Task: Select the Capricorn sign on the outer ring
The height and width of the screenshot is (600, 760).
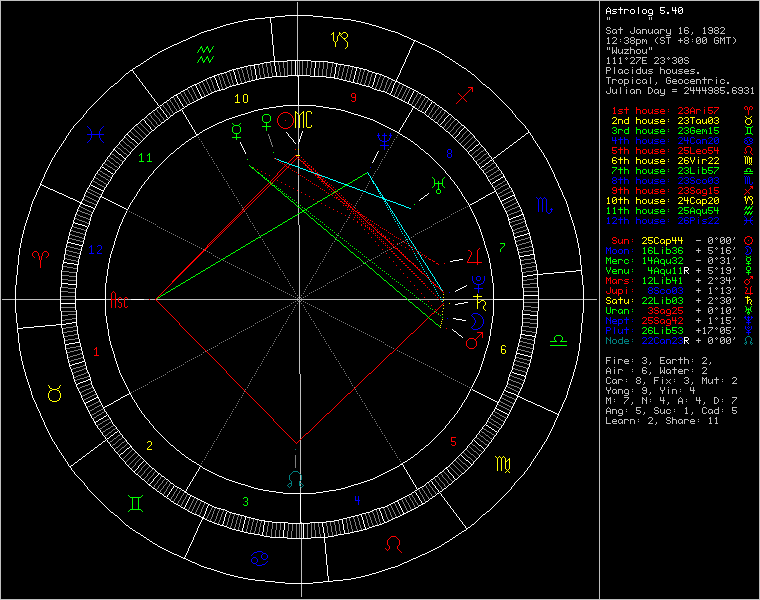Action: coord(341,41)
